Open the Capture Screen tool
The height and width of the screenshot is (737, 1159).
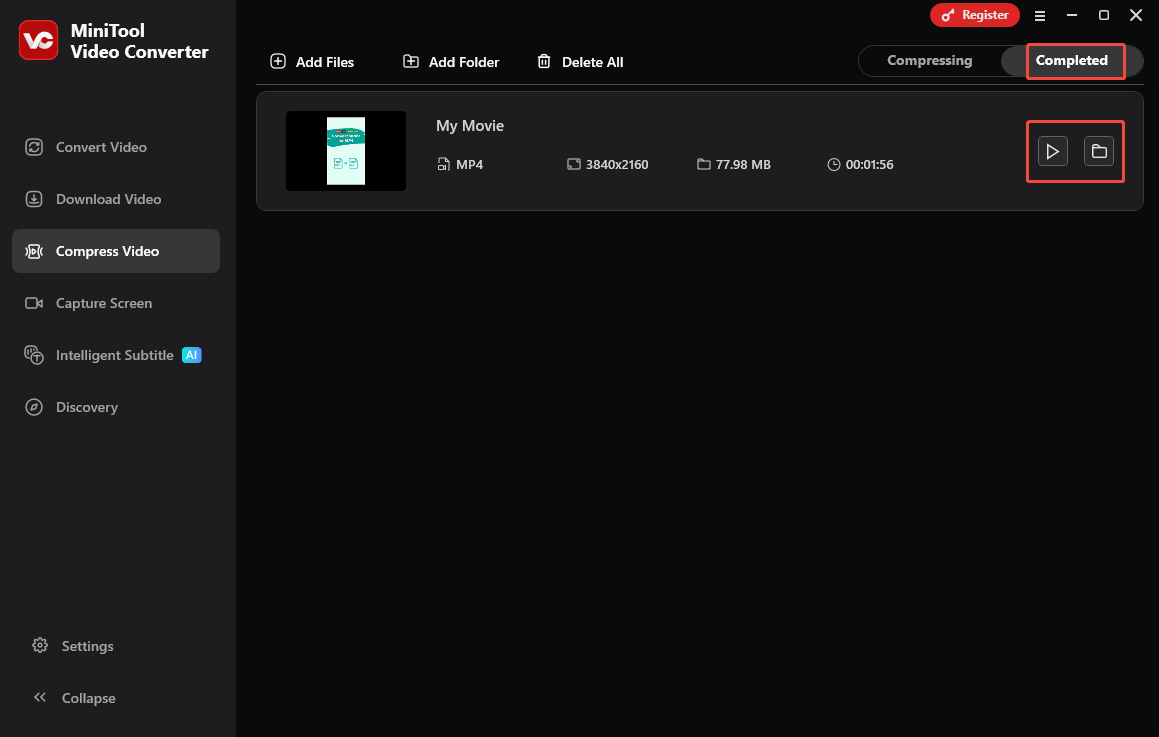[x=103, y=303]
